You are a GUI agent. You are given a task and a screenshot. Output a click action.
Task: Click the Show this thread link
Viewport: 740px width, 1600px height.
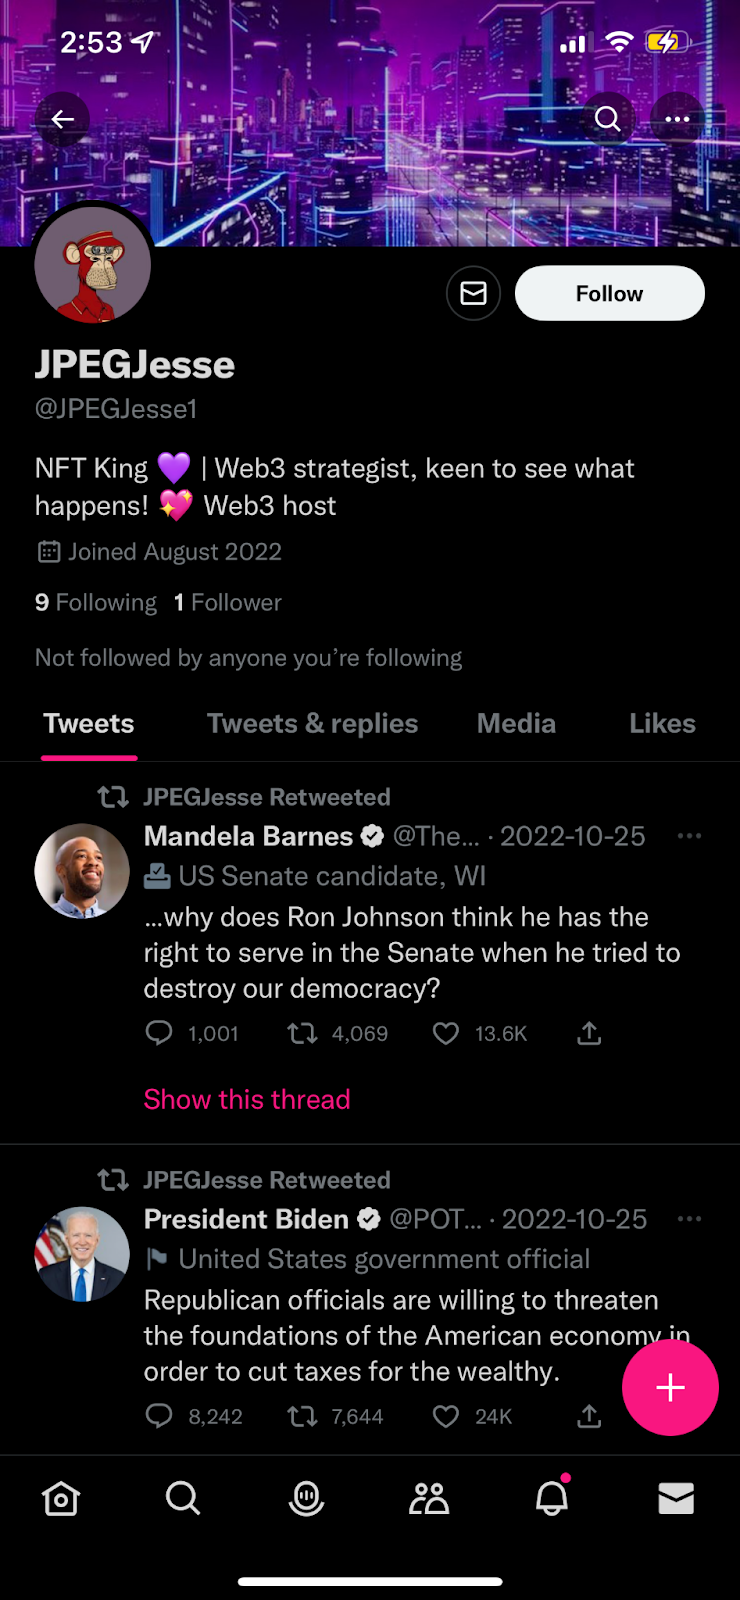tap(247, 1099)
